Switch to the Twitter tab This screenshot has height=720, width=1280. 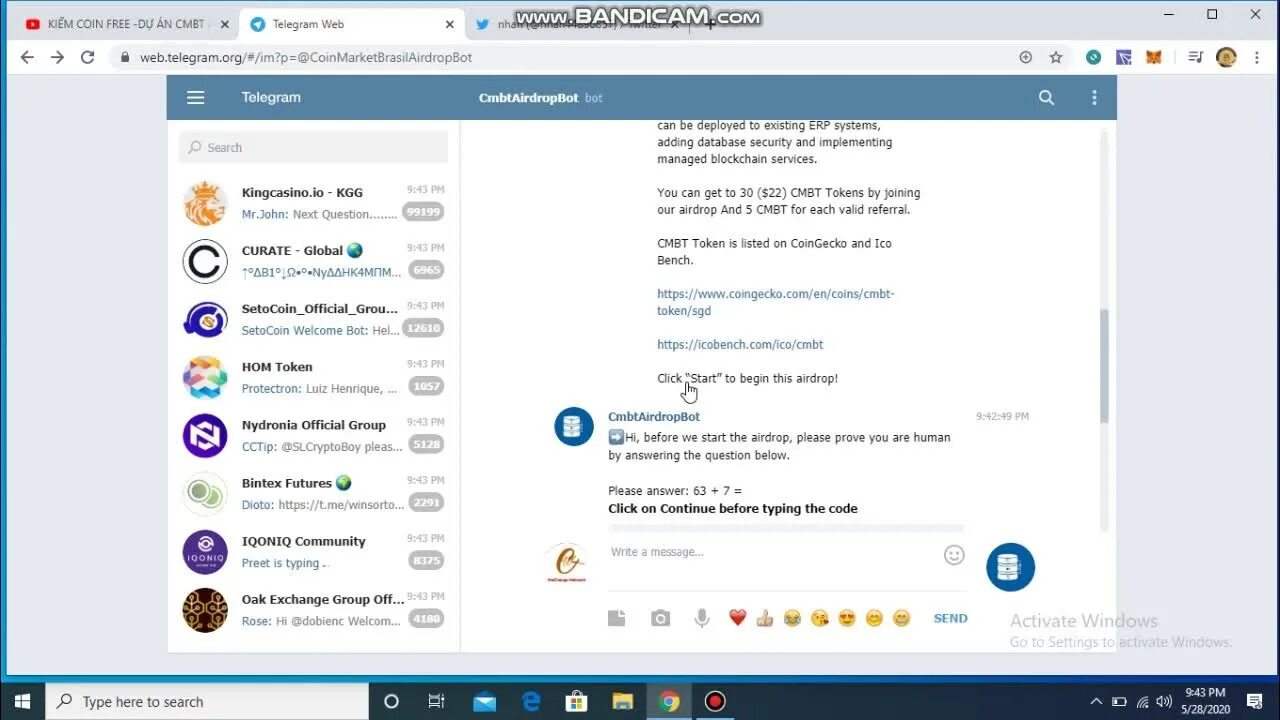(x=575, y=24)
